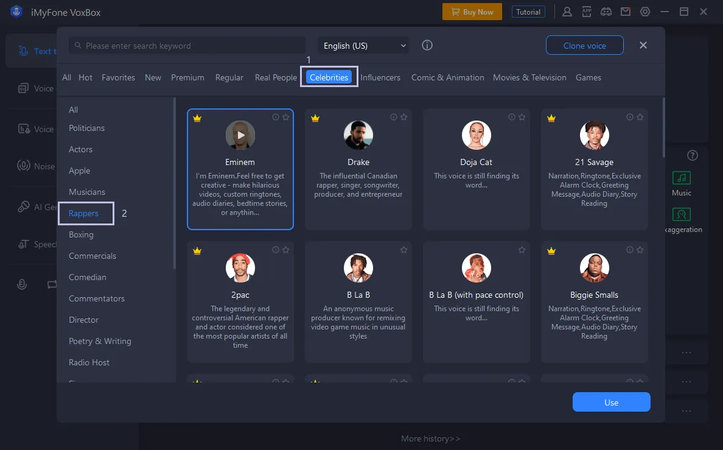The width and height of the screenshot is (723, 450).
Task: Open the mail notifications icon
Action: (x=626, y=12)
